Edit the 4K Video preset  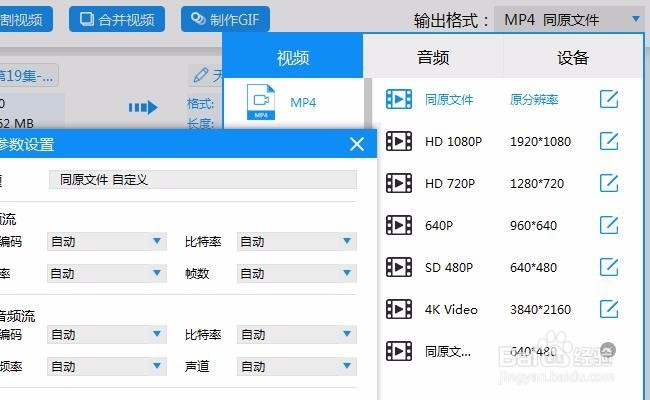tap(609, 309)
